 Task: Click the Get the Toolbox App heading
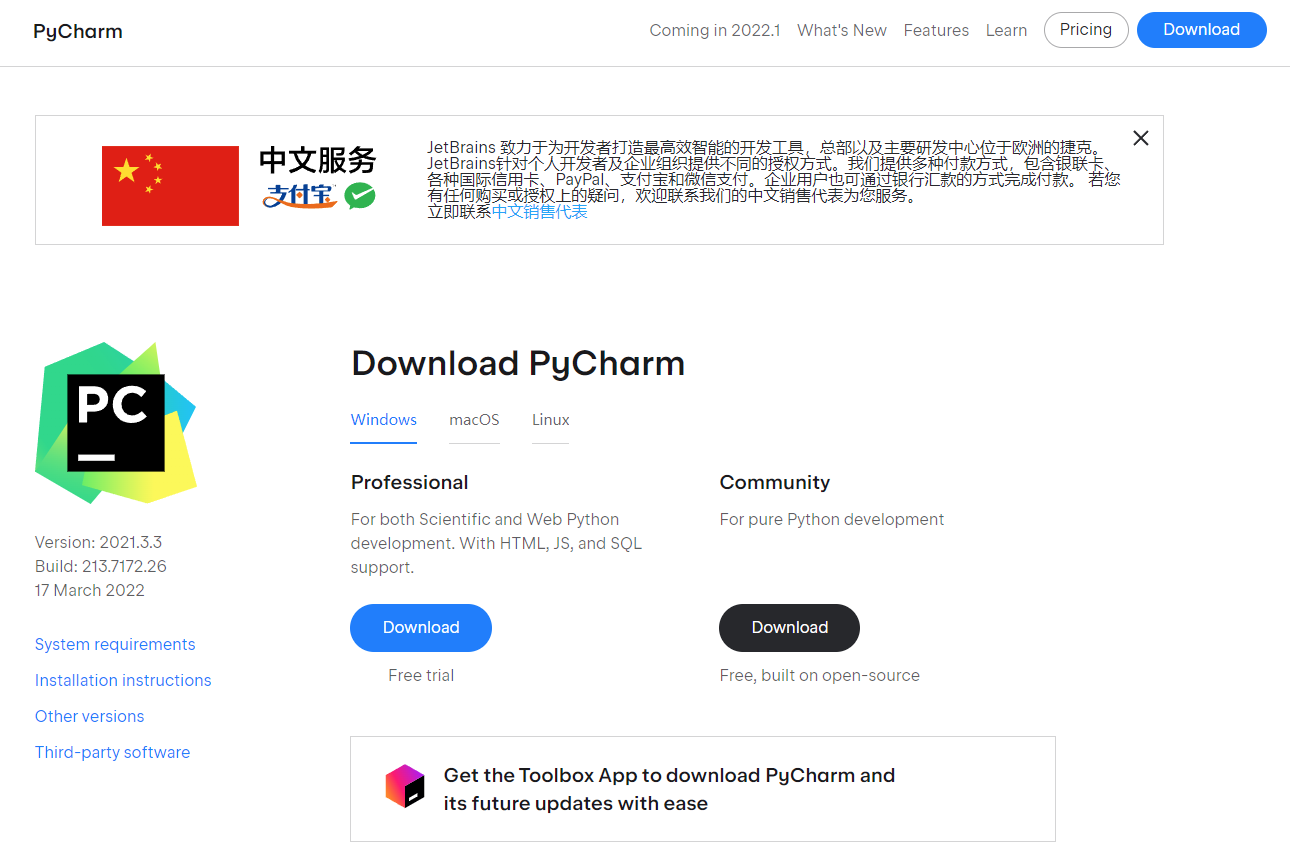click(x=669, y=789)
